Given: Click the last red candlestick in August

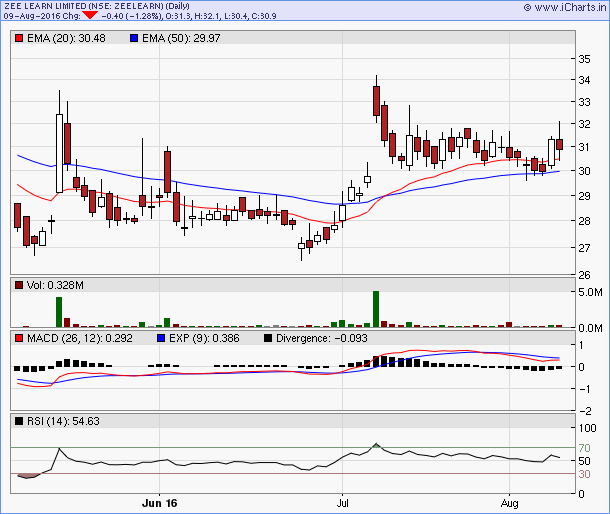Looking at the screenshot, I should 559,144.
